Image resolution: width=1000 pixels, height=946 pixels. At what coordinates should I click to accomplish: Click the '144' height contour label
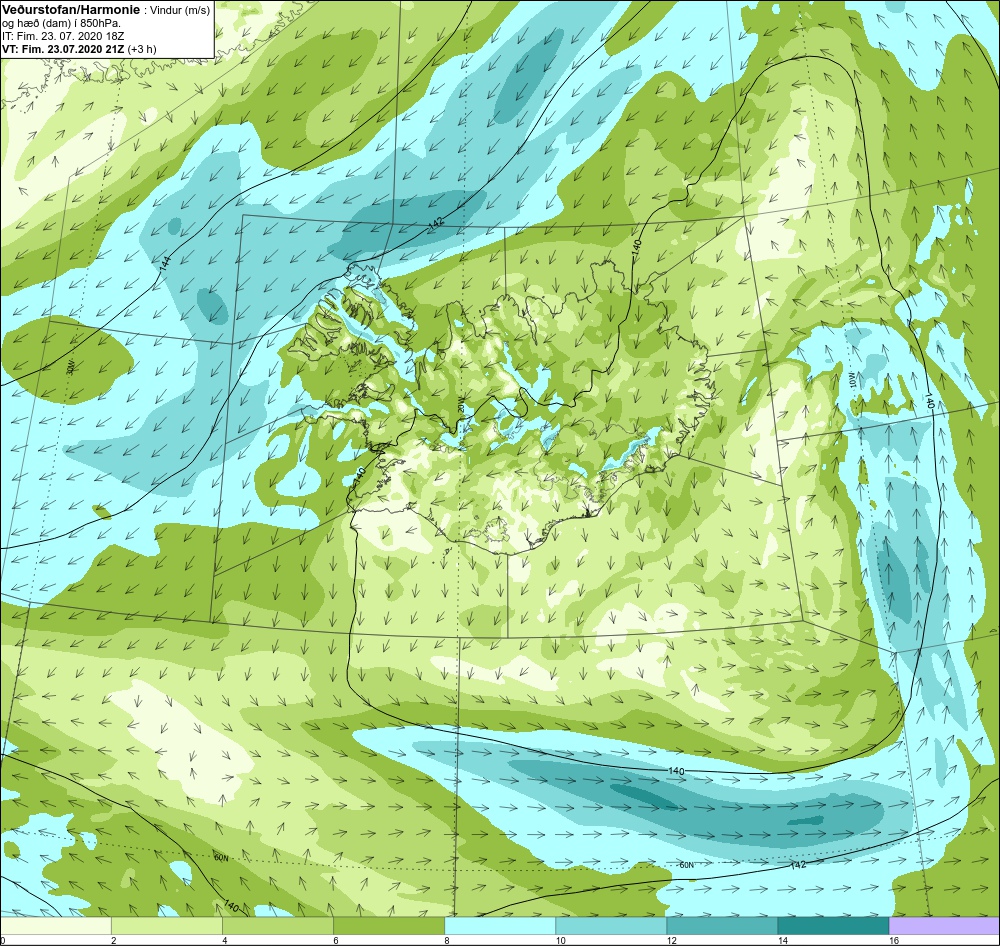coord(166,264)
